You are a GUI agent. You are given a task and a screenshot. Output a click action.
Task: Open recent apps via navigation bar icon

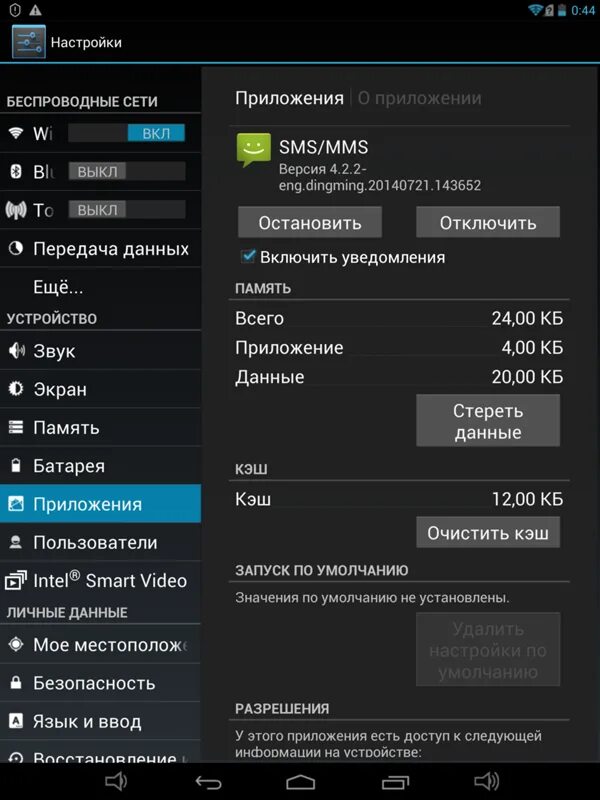[x=395, y=782]
